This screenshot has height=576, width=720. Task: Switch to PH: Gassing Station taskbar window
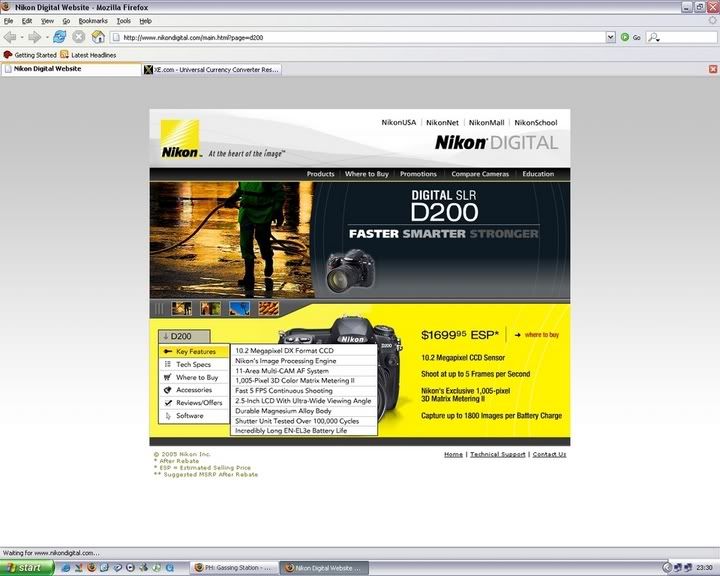(236, 568)
